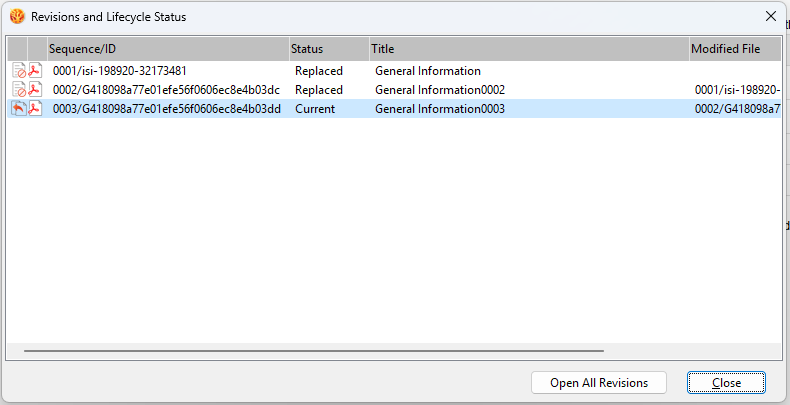This screenshot has width=790, height=405.
Task: Click the replaced-document icon in row 0001
Action: pyautogui.click(x=19, y=71)
